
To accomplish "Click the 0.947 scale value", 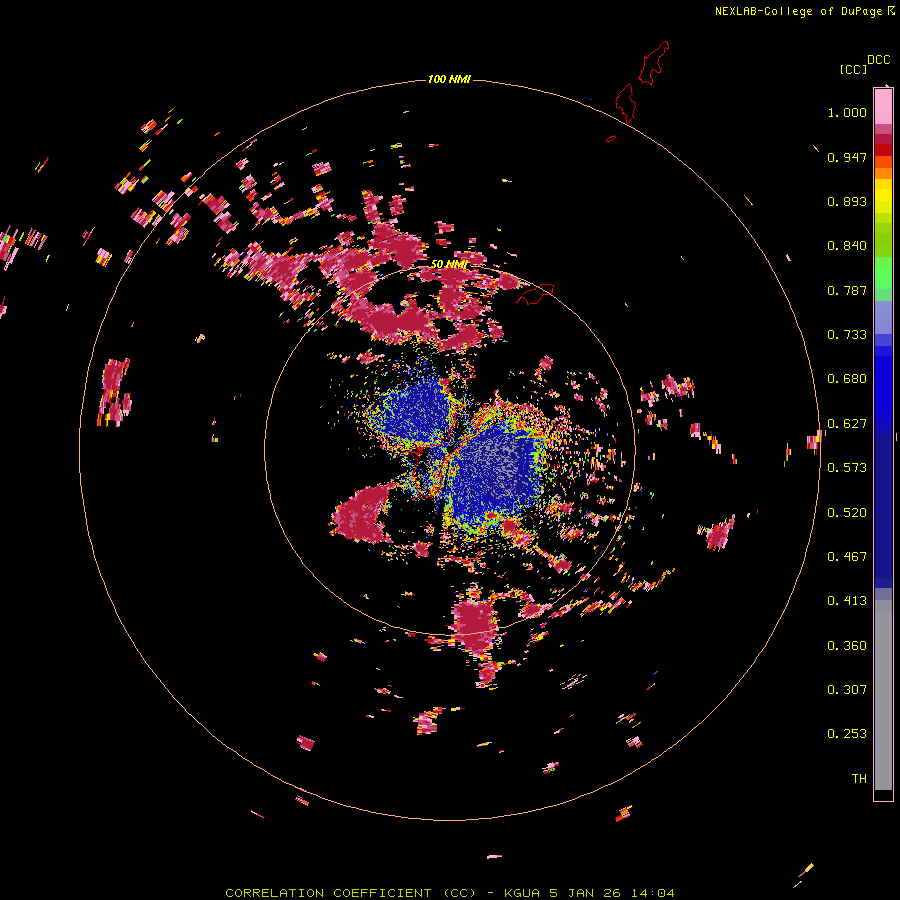I will pyautogui.click(x=847, y=157).
